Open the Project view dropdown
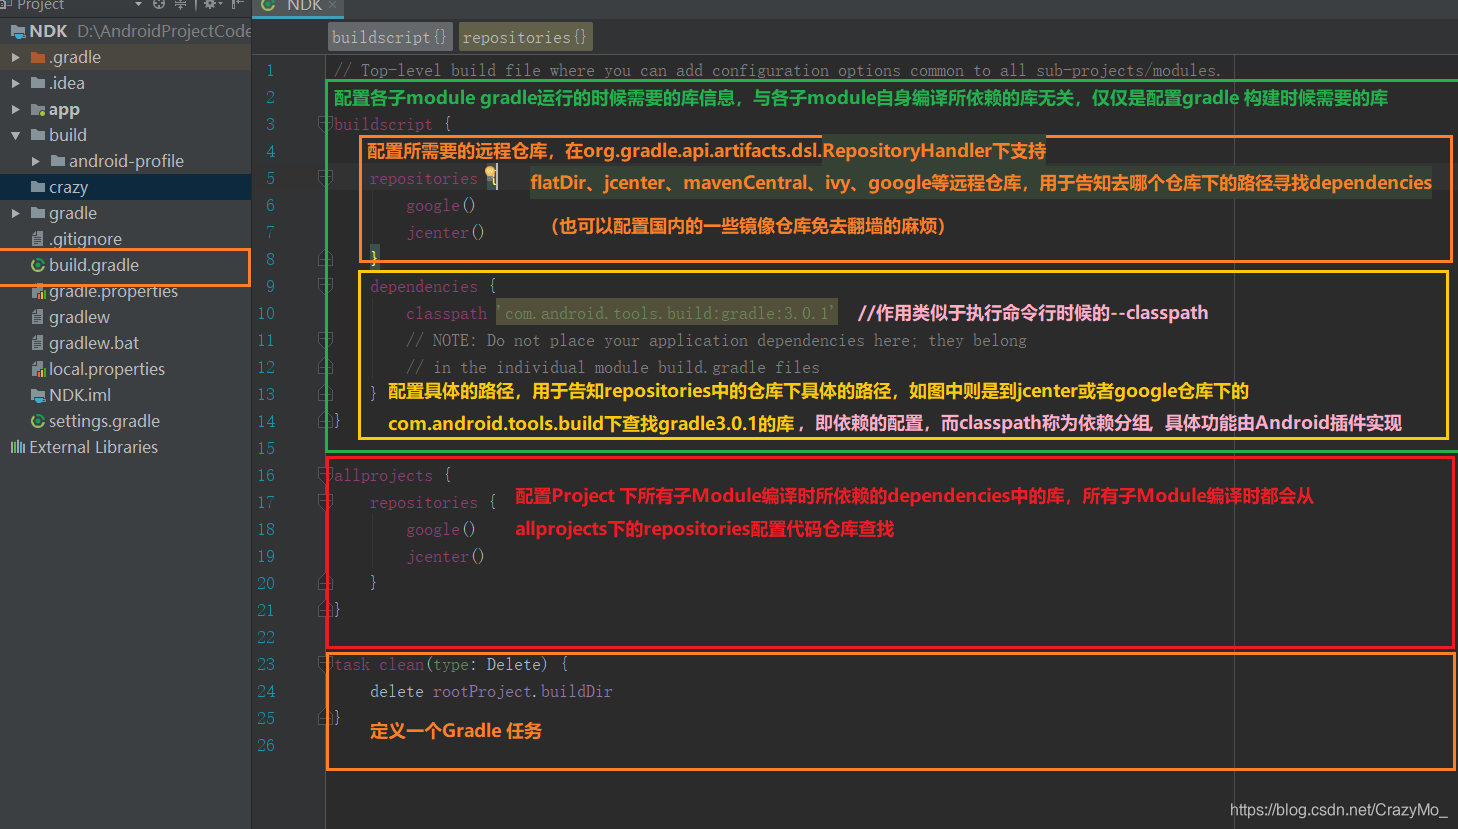The width and height of the screenshot is (1458, 829). pyautogui.click(x=139, y=4)
